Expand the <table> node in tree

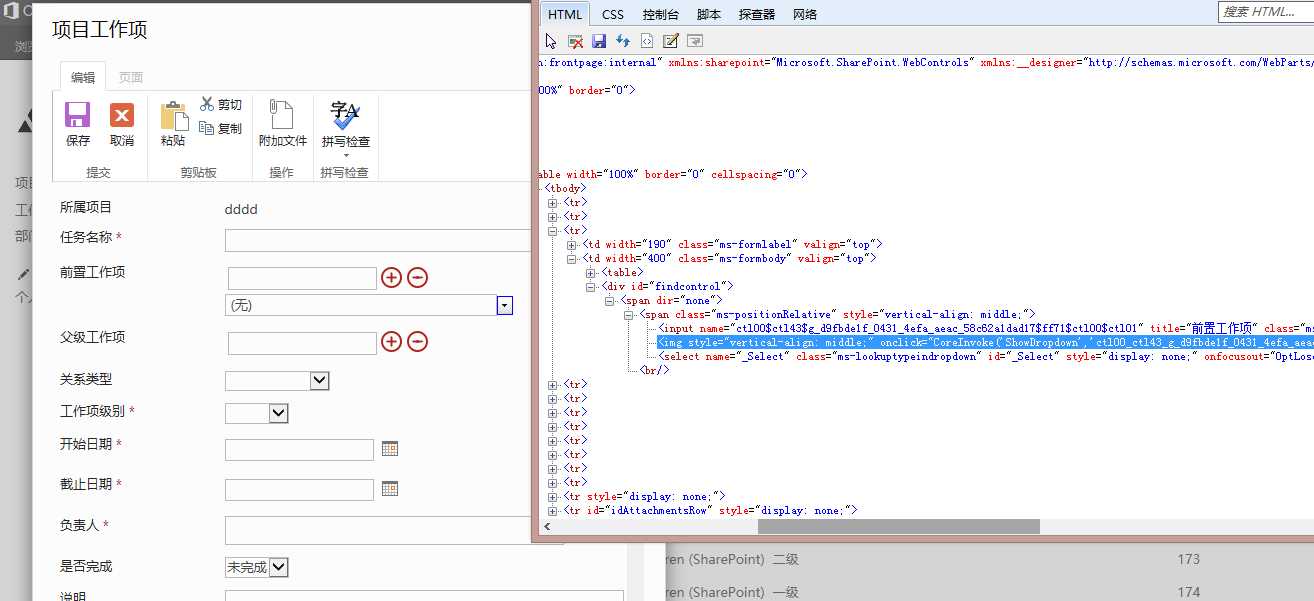tap(591, 272)
